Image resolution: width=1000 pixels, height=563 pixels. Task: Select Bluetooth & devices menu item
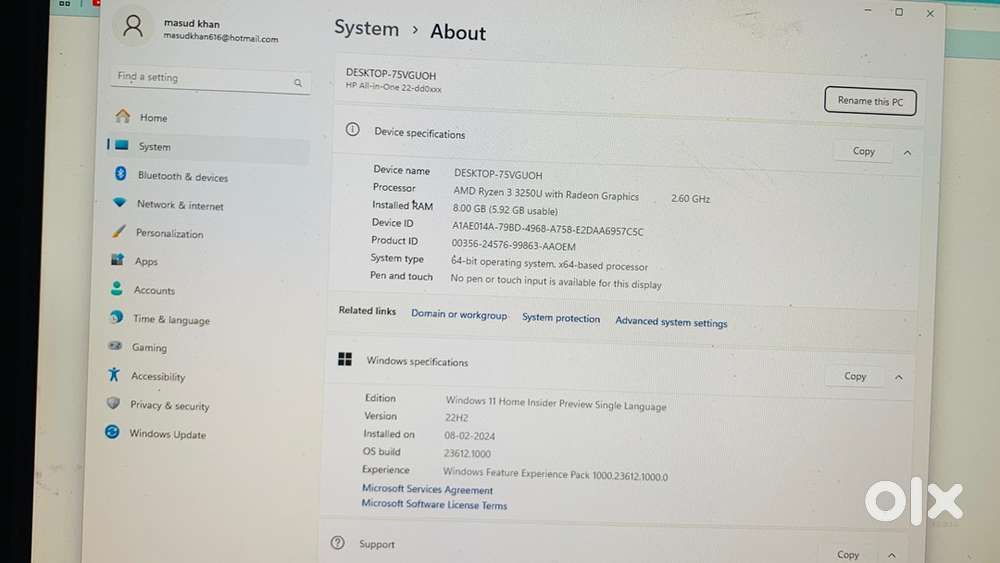coord(182,177)
